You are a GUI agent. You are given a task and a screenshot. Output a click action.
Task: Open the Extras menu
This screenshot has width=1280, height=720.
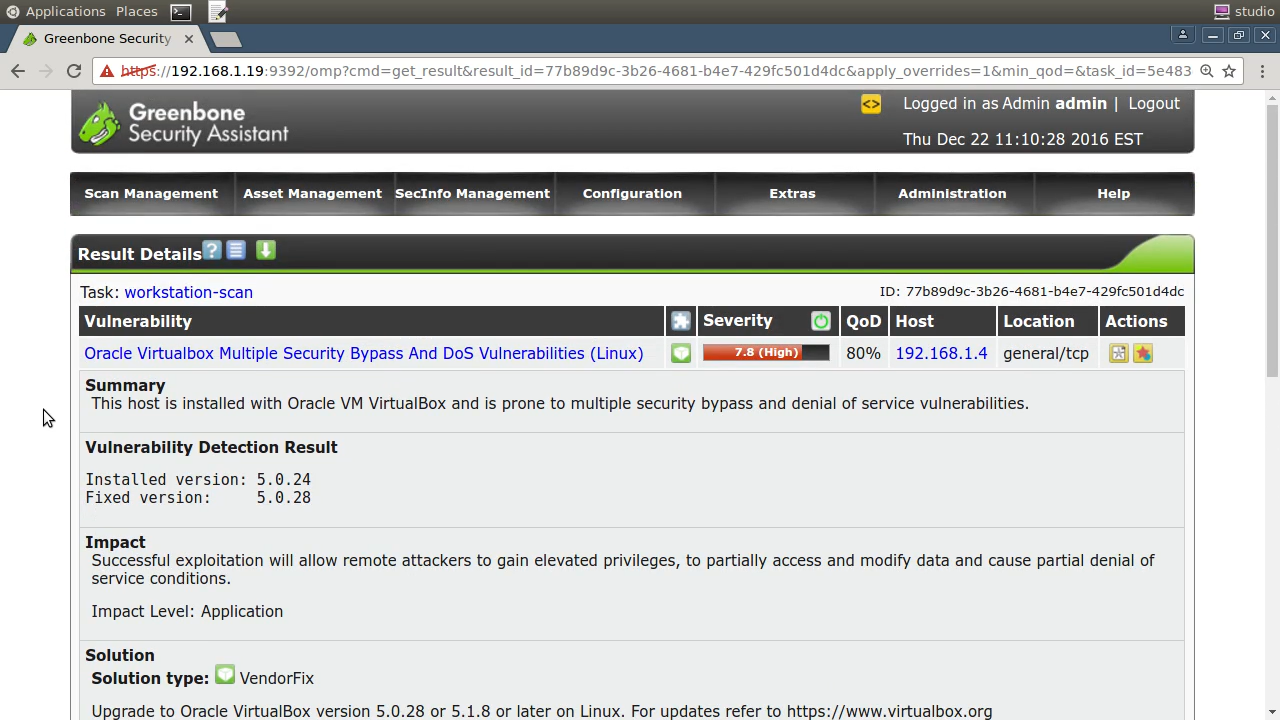click(x=792, y=194)
